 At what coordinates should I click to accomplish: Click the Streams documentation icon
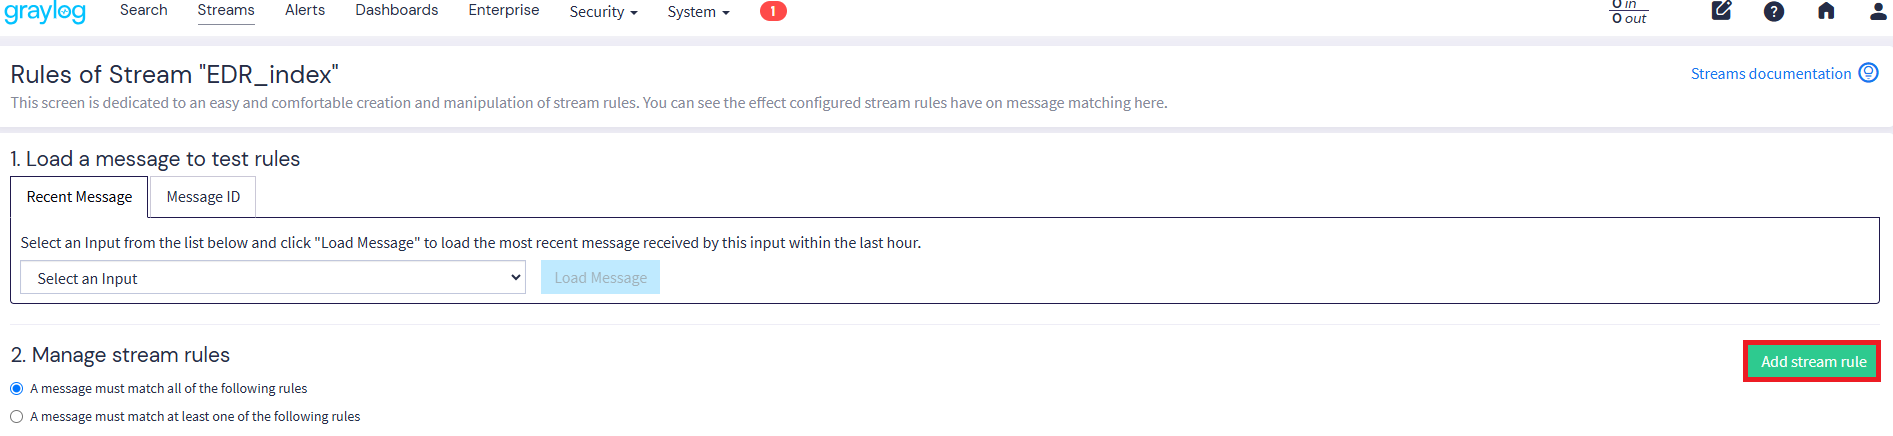click(1868, 73)
